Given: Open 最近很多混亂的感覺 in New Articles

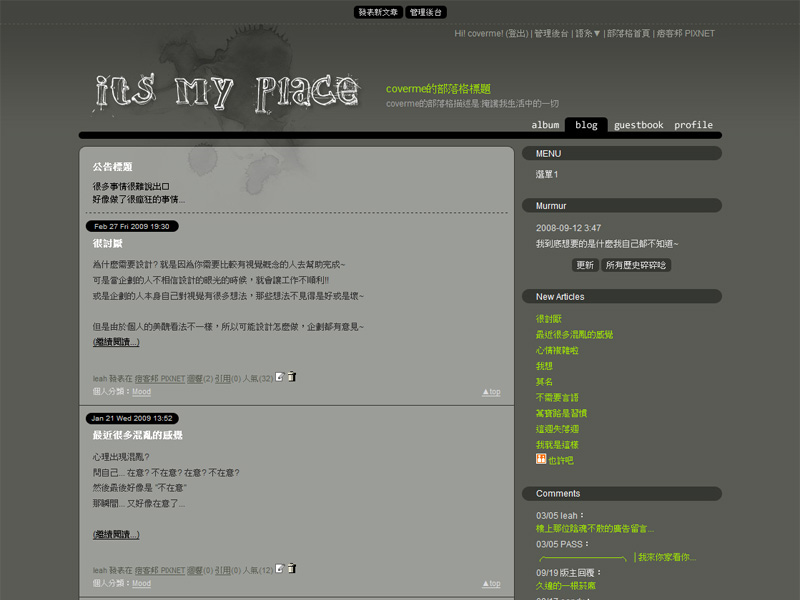Looking at the screenshot, I should [x=574, y=335].
